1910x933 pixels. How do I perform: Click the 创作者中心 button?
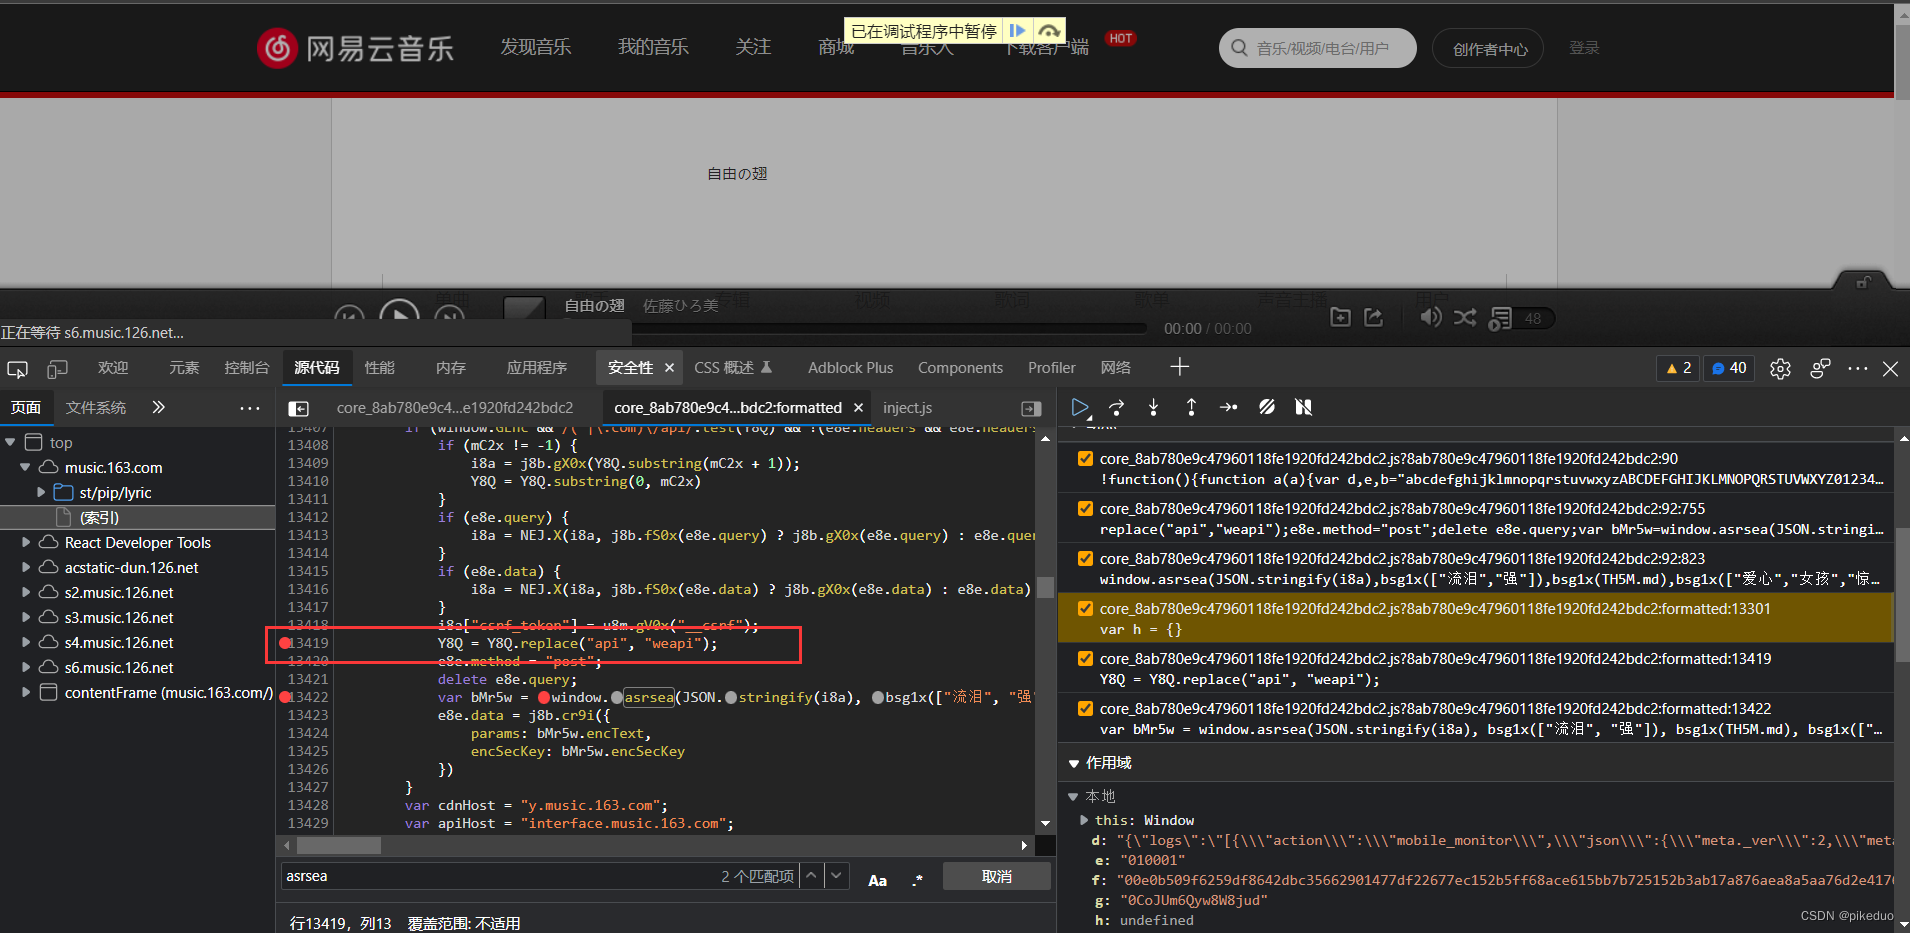(1488, 48)
